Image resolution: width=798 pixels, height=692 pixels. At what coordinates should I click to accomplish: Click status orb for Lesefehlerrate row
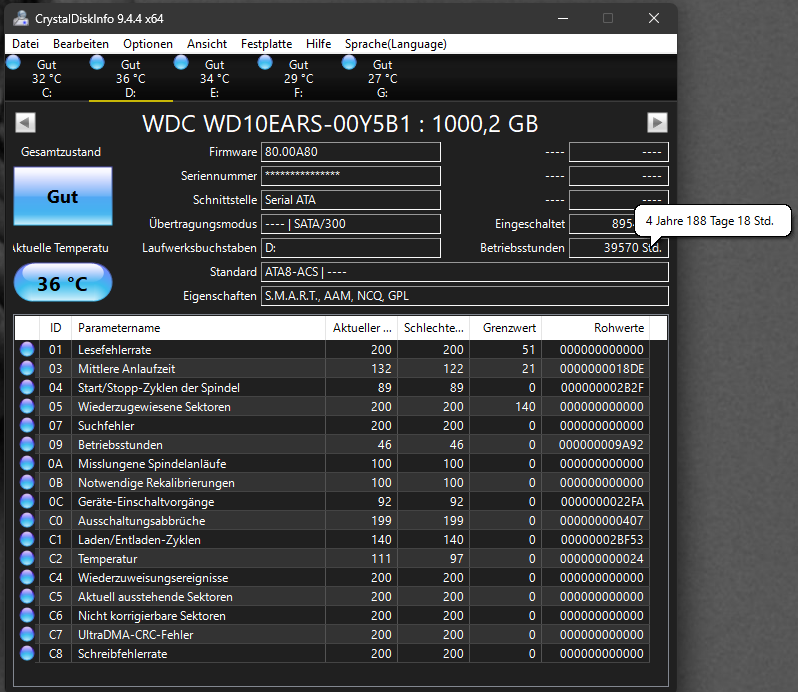[27, 350]
